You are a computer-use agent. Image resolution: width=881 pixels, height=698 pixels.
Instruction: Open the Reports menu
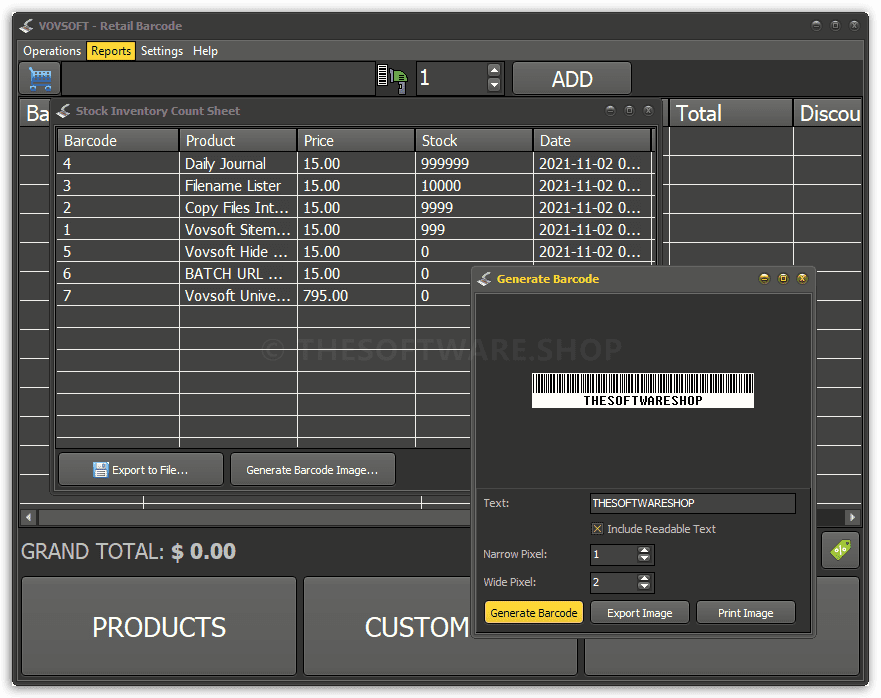pyautogui.click(x=111, y=51)
